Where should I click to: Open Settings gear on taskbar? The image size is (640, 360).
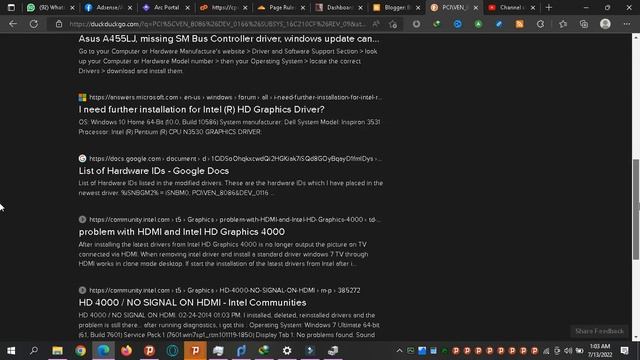tap(287, 351)
